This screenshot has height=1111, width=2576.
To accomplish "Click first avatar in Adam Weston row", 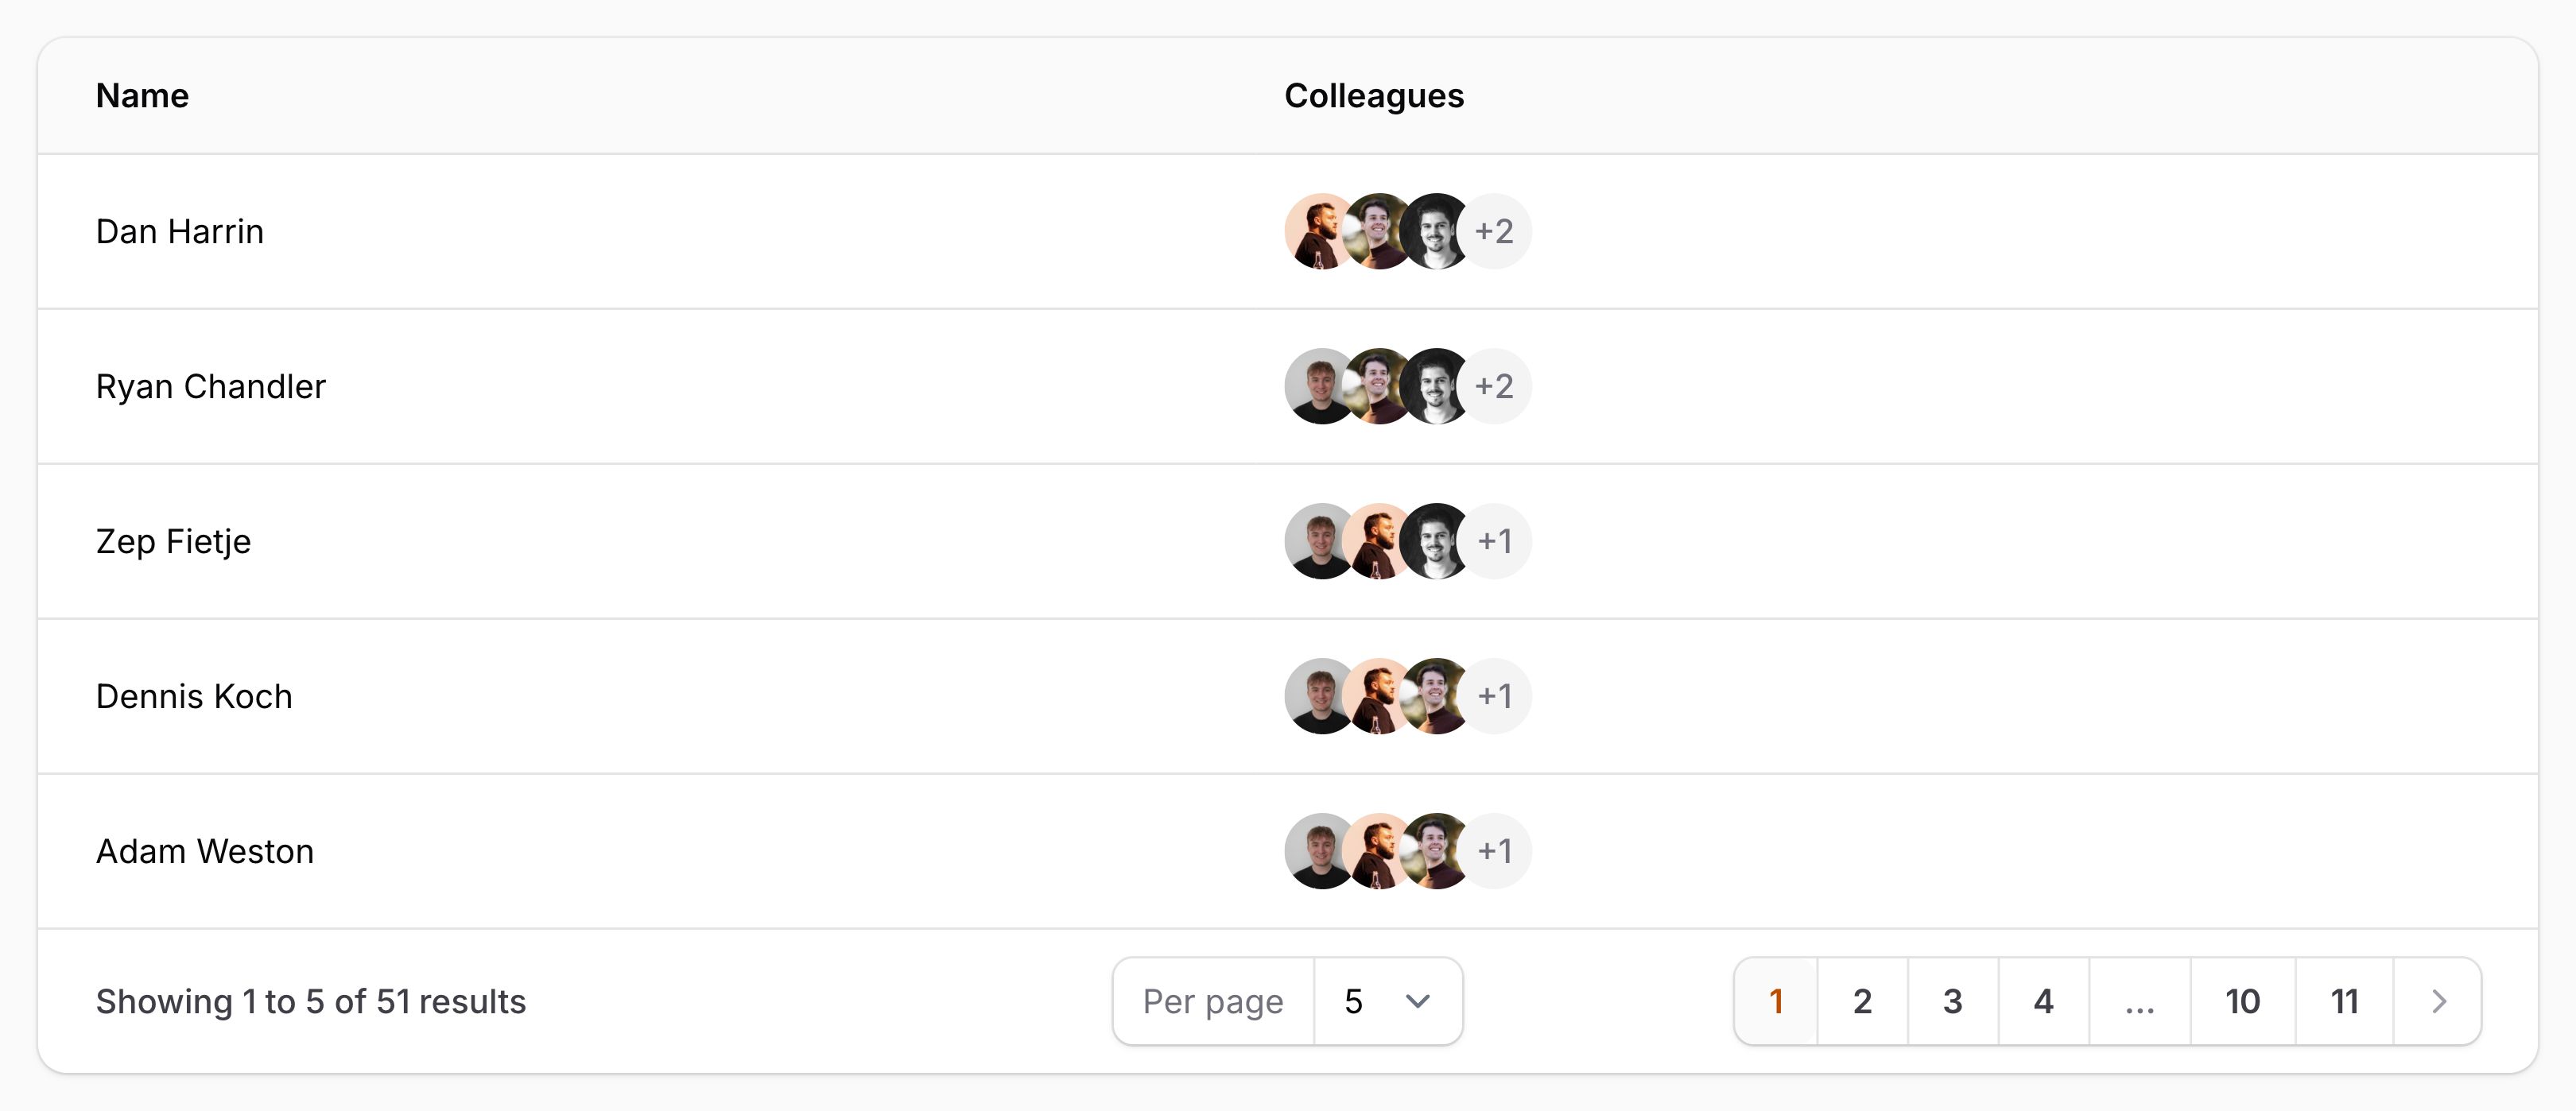I will pyautogui.click(x=1315, y=851).
